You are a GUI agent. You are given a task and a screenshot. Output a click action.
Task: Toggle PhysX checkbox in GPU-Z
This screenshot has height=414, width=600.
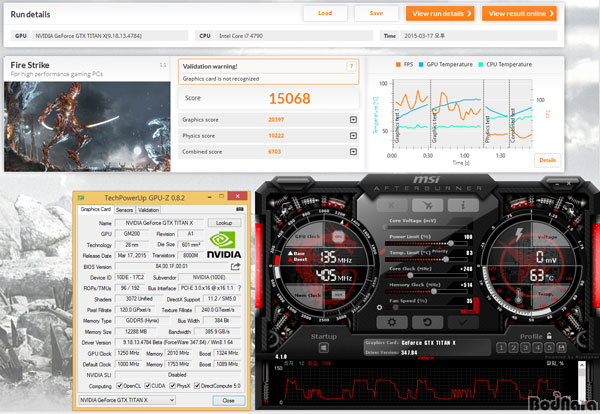pos(173,386)
